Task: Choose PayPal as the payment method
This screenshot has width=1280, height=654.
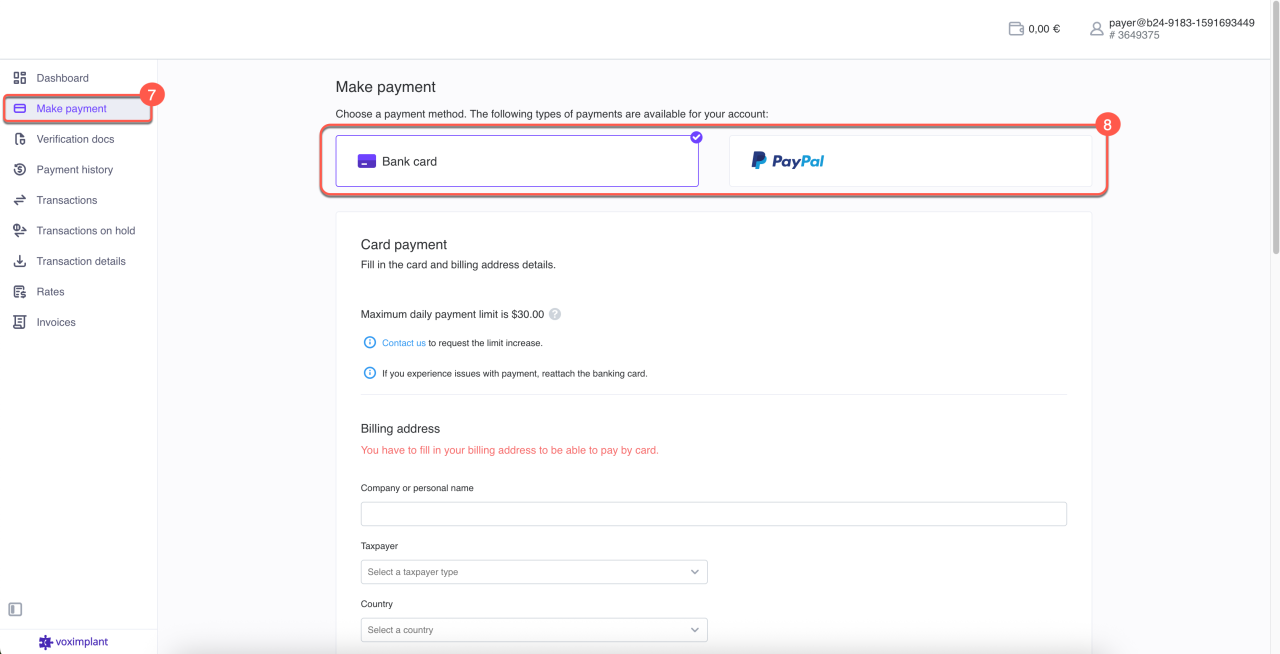Action: (x=910, y=161)
